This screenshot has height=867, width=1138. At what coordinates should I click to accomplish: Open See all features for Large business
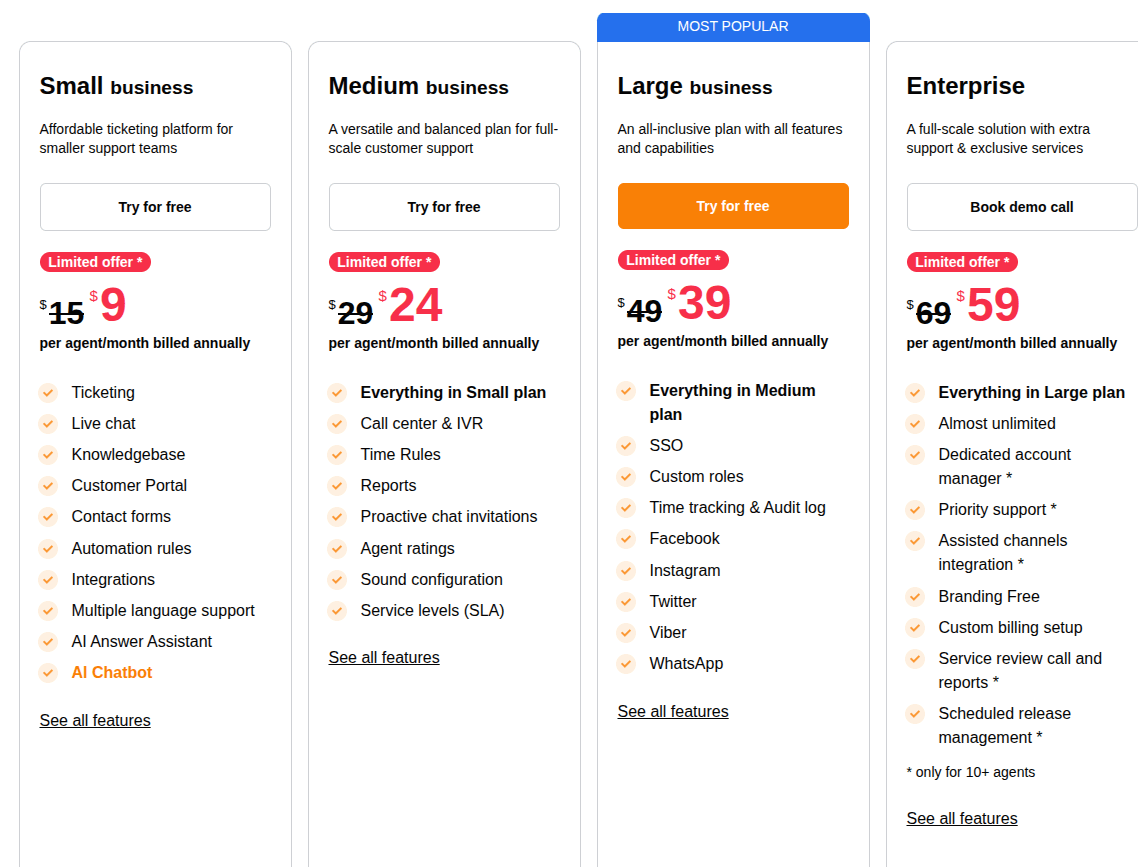click(673, 712)
